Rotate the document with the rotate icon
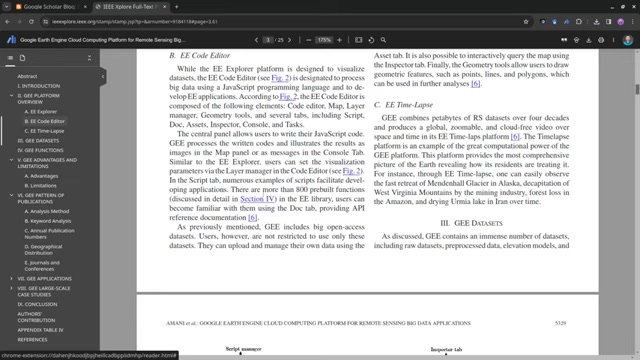The height and width of the screenshot is (360, 640). [x=371, y=40]
